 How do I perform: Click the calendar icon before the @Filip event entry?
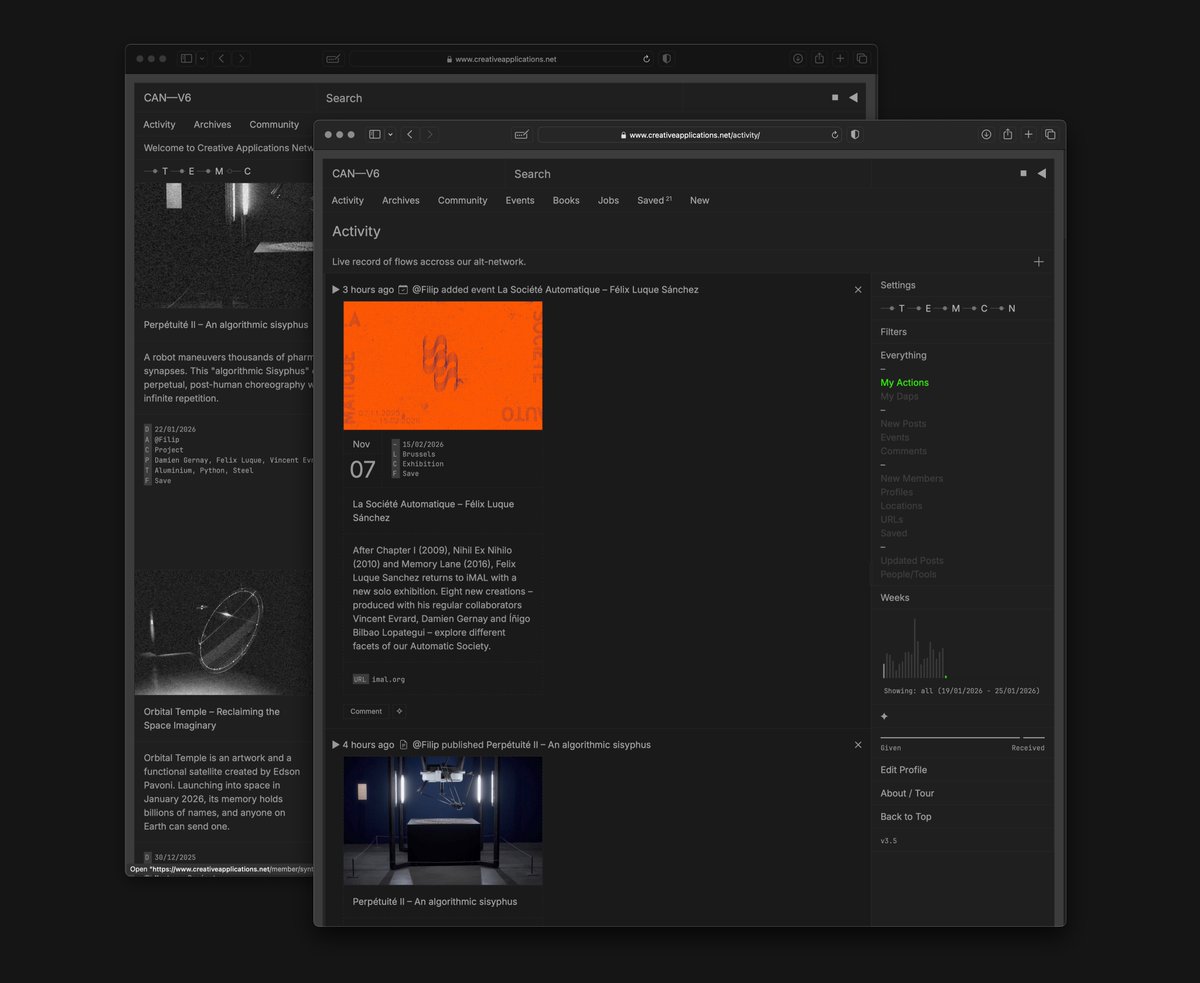[402, 290]
